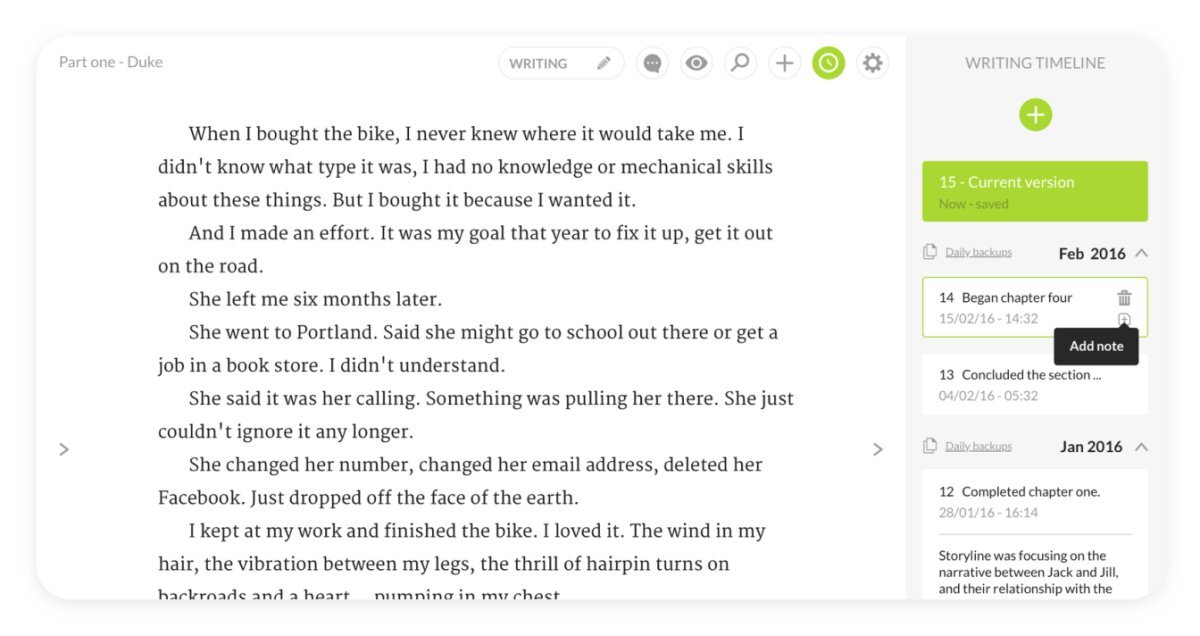This screenshot has height=636, width=1200.
Task: Open the settings gear icon
Action: click(x=873, y=63)
